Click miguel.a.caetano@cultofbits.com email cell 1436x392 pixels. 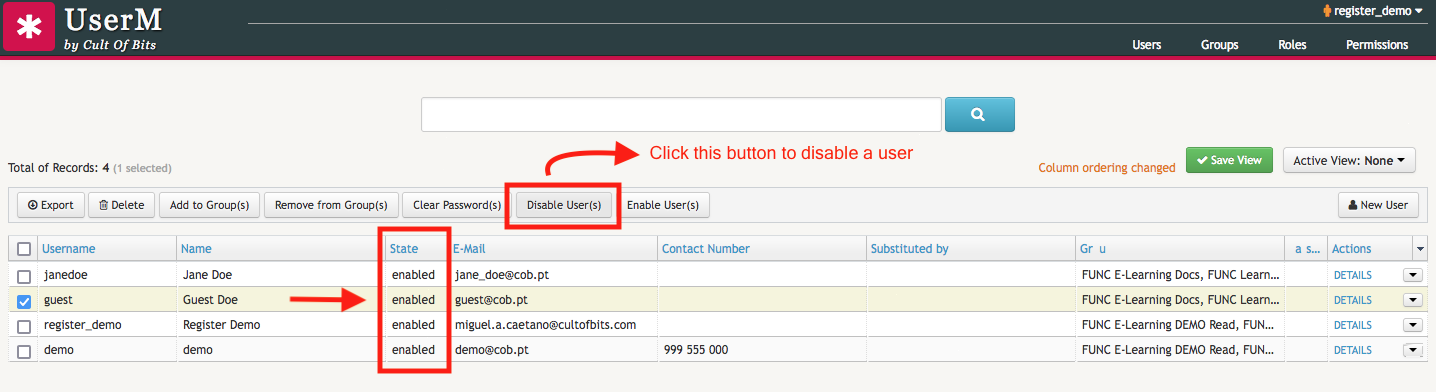coord(545,326)
